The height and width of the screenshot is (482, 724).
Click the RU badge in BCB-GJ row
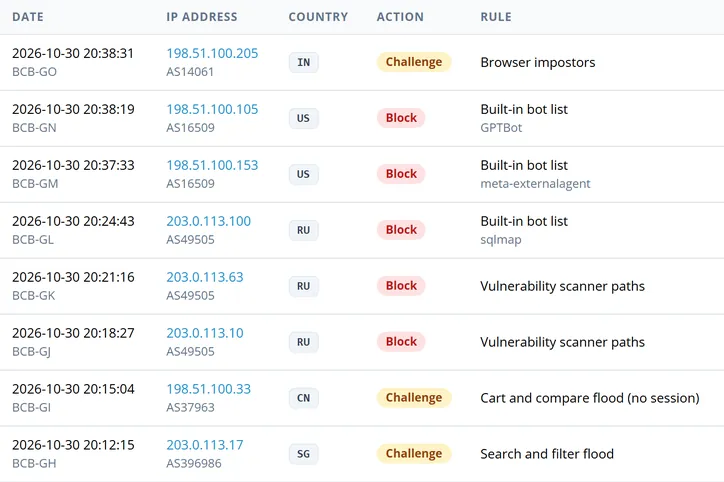pos(303,342)
